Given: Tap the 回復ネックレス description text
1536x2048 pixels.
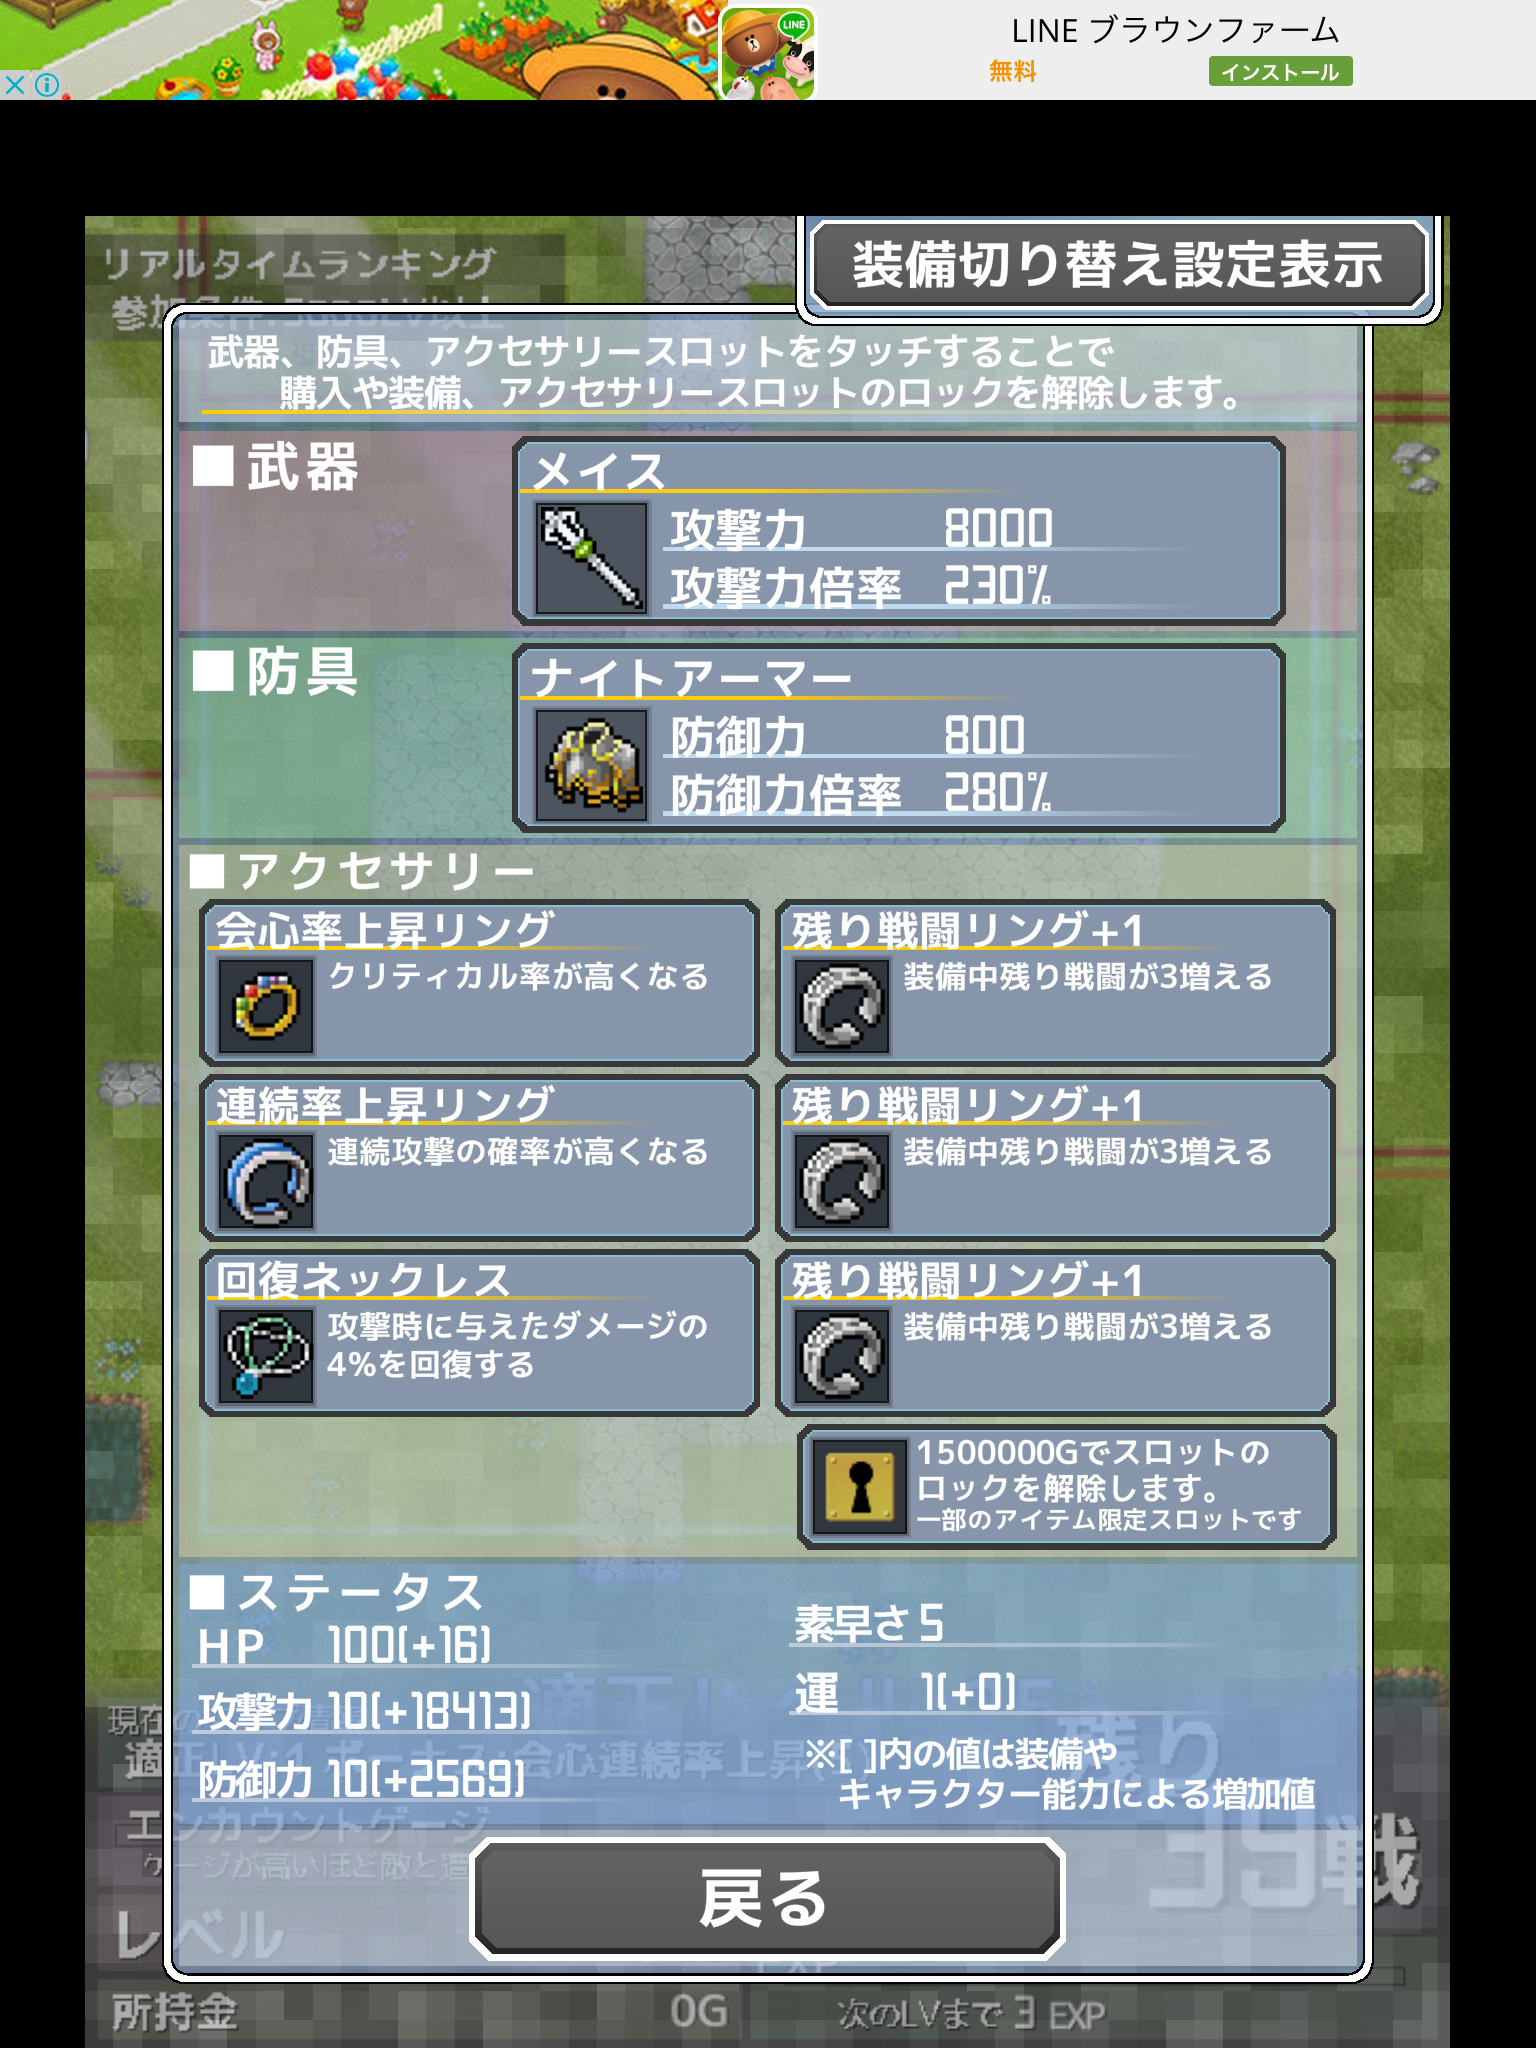Looking at the screenshot, I should [517, 1345].
